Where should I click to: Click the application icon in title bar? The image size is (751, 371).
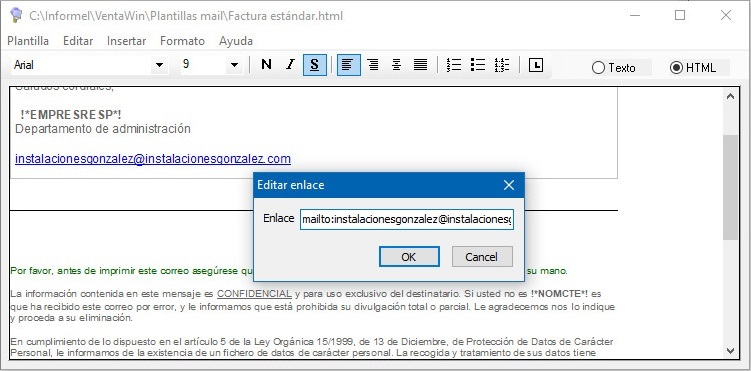coord(16,15)
